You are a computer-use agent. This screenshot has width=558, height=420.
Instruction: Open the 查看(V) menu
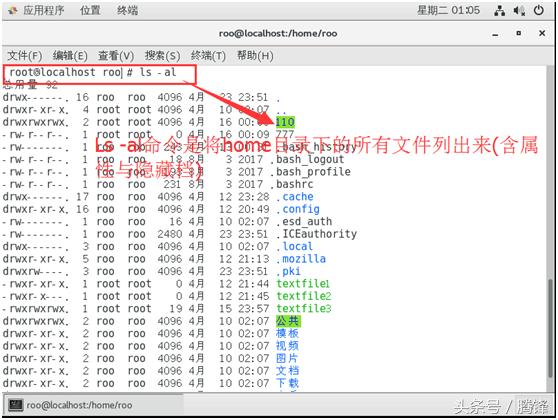116,56
